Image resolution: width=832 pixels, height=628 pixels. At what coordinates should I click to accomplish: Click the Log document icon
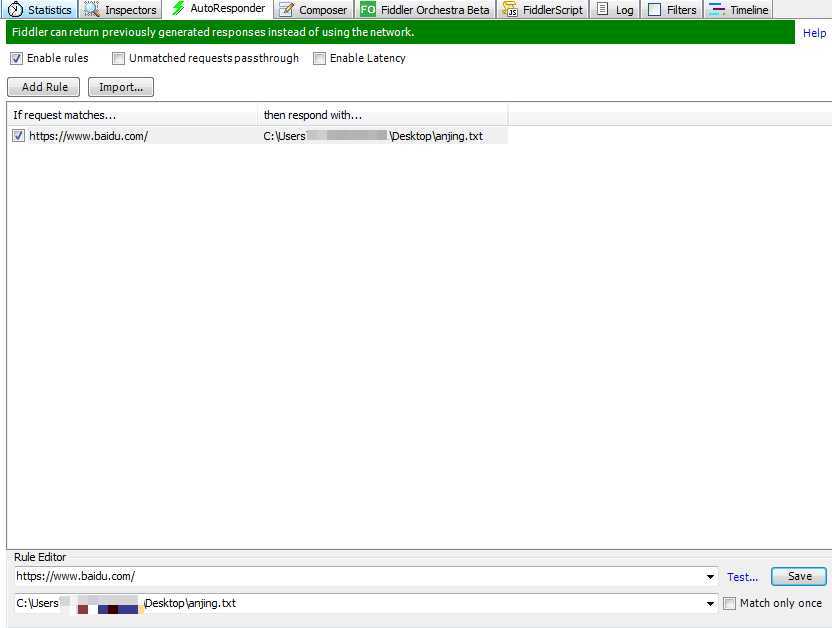pyautogui.click(x=602, y=9)
